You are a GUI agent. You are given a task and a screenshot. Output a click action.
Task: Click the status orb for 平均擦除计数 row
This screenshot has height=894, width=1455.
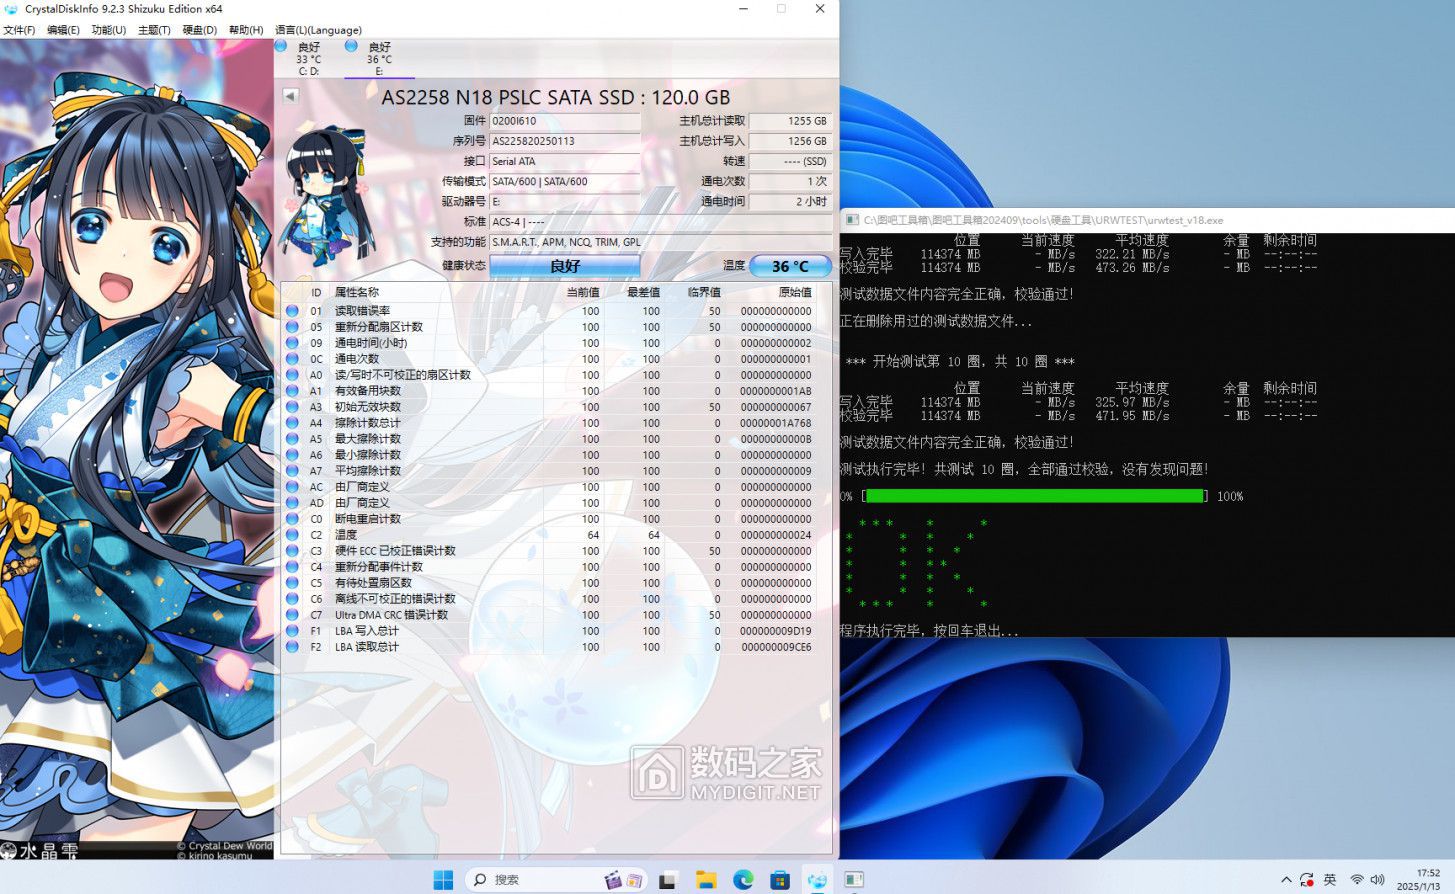coord(292,471)
